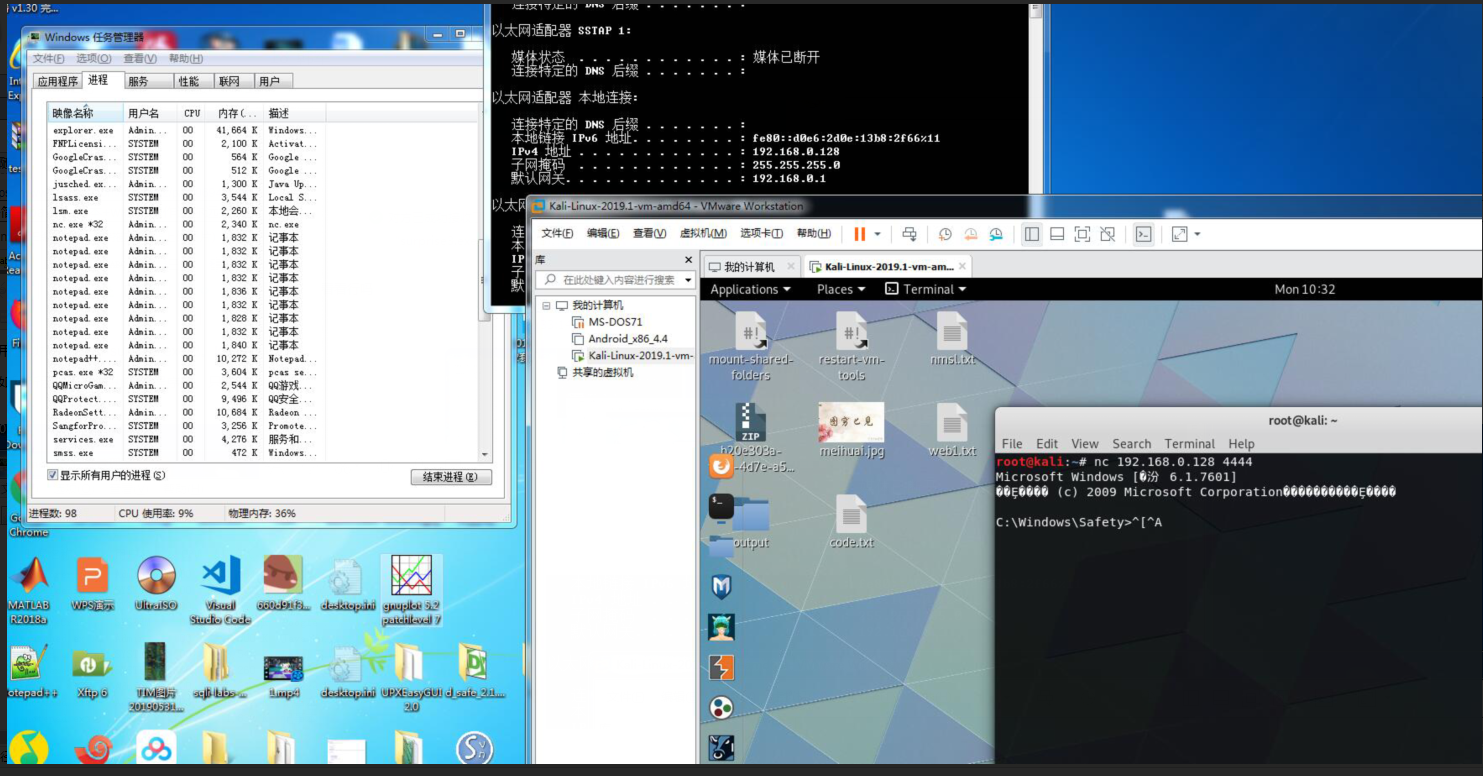
Task: Open WPS演示 desktop icon
Action: pyautogui.click(x=92, y=584)
